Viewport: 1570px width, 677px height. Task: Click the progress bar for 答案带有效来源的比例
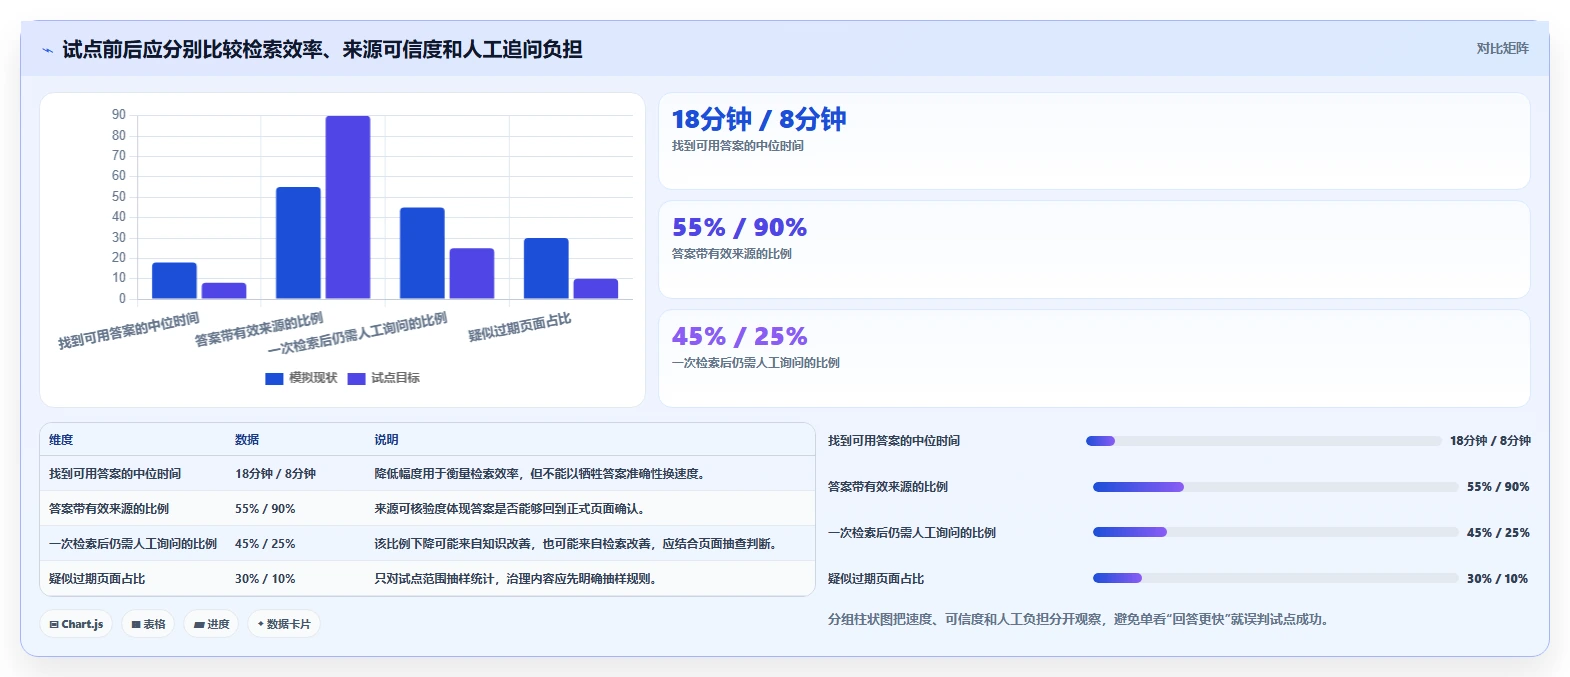point(1276,487)
